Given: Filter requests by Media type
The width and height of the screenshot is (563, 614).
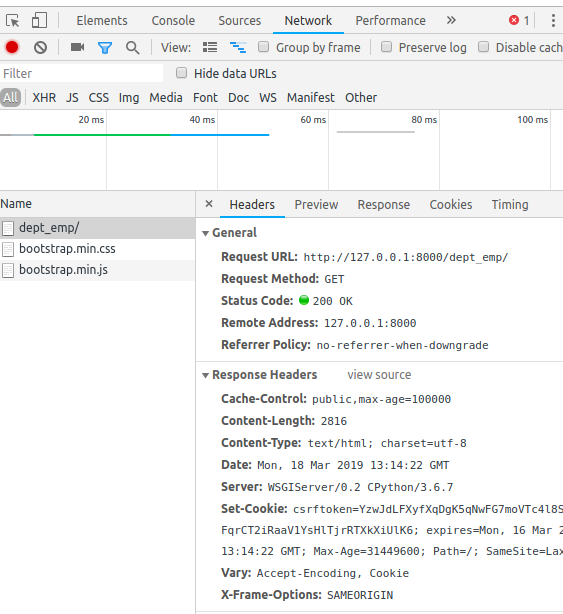Looking at the screenshot, I should [166, 98].
